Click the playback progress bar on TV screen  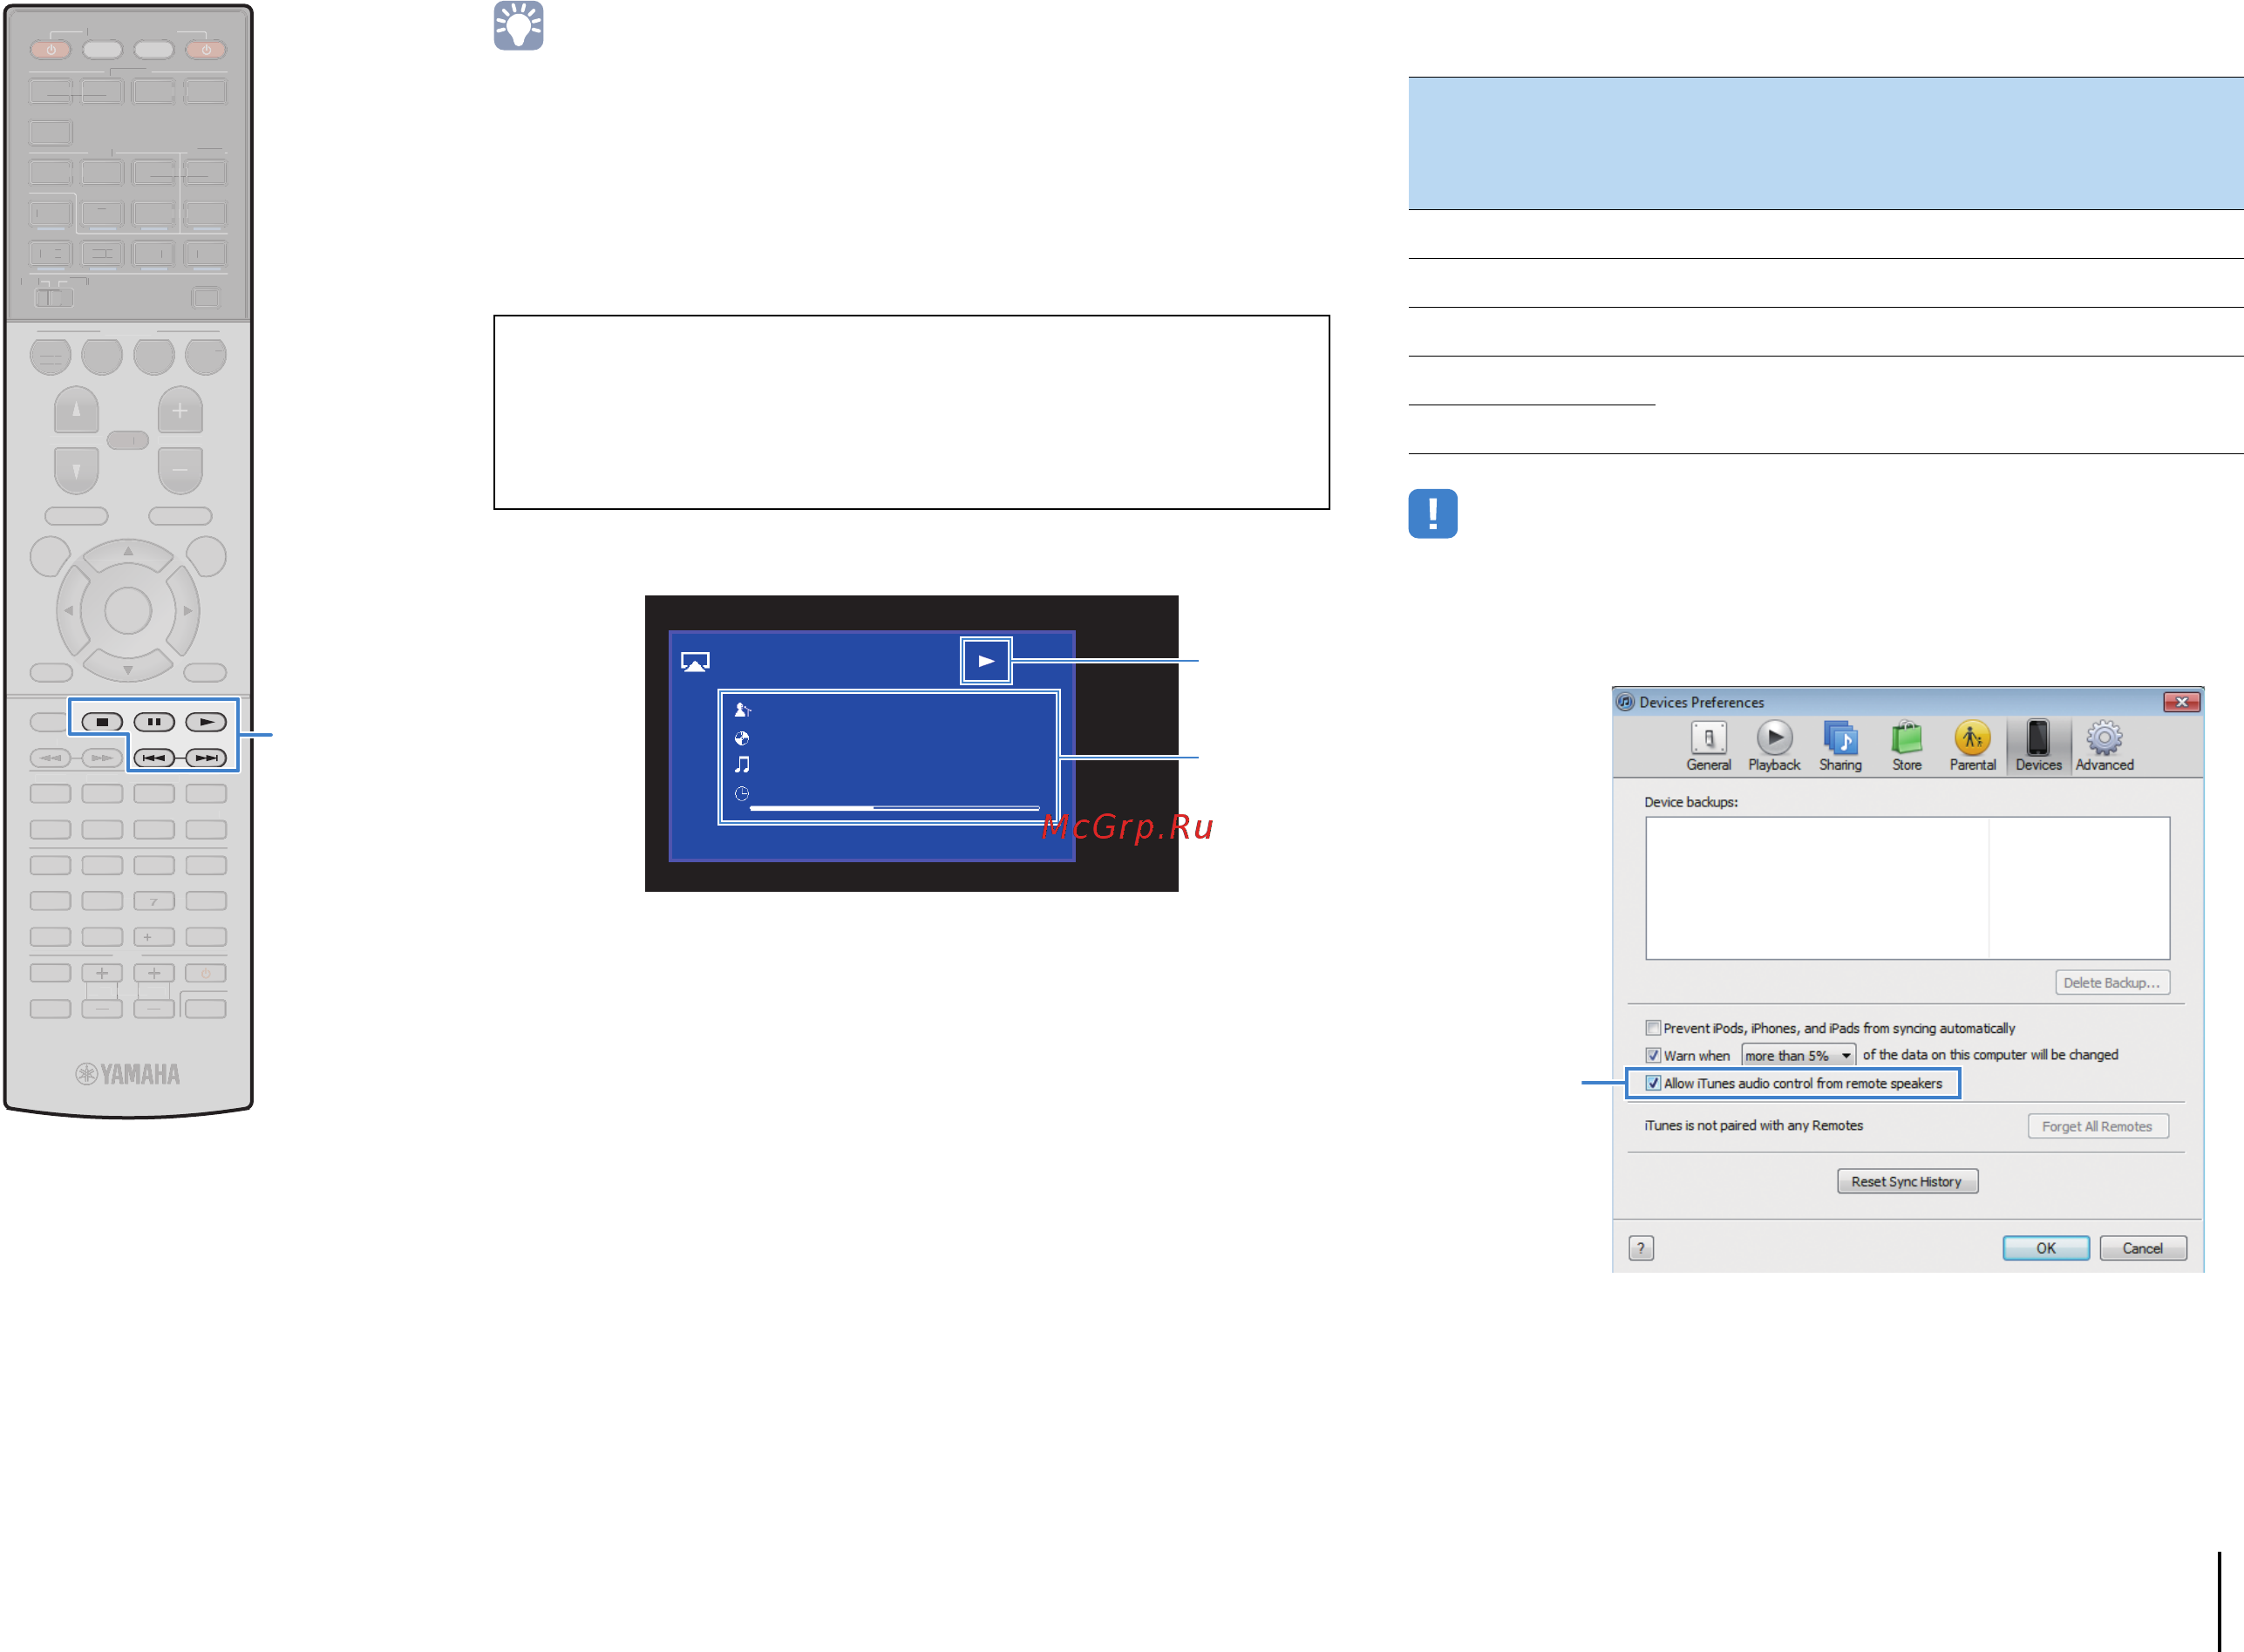tap(895, 807)
